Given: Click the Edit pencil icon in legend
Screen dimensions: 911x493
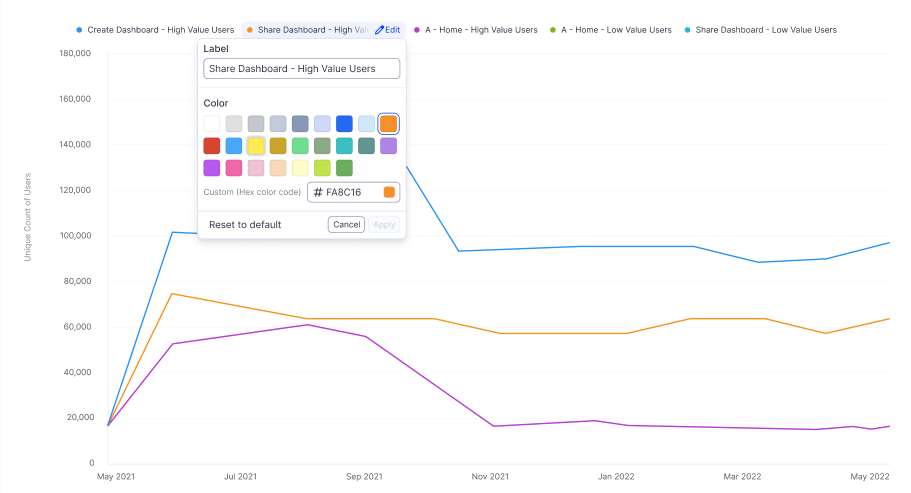Looking at the screenshot, I should click(x=380, y=30).
